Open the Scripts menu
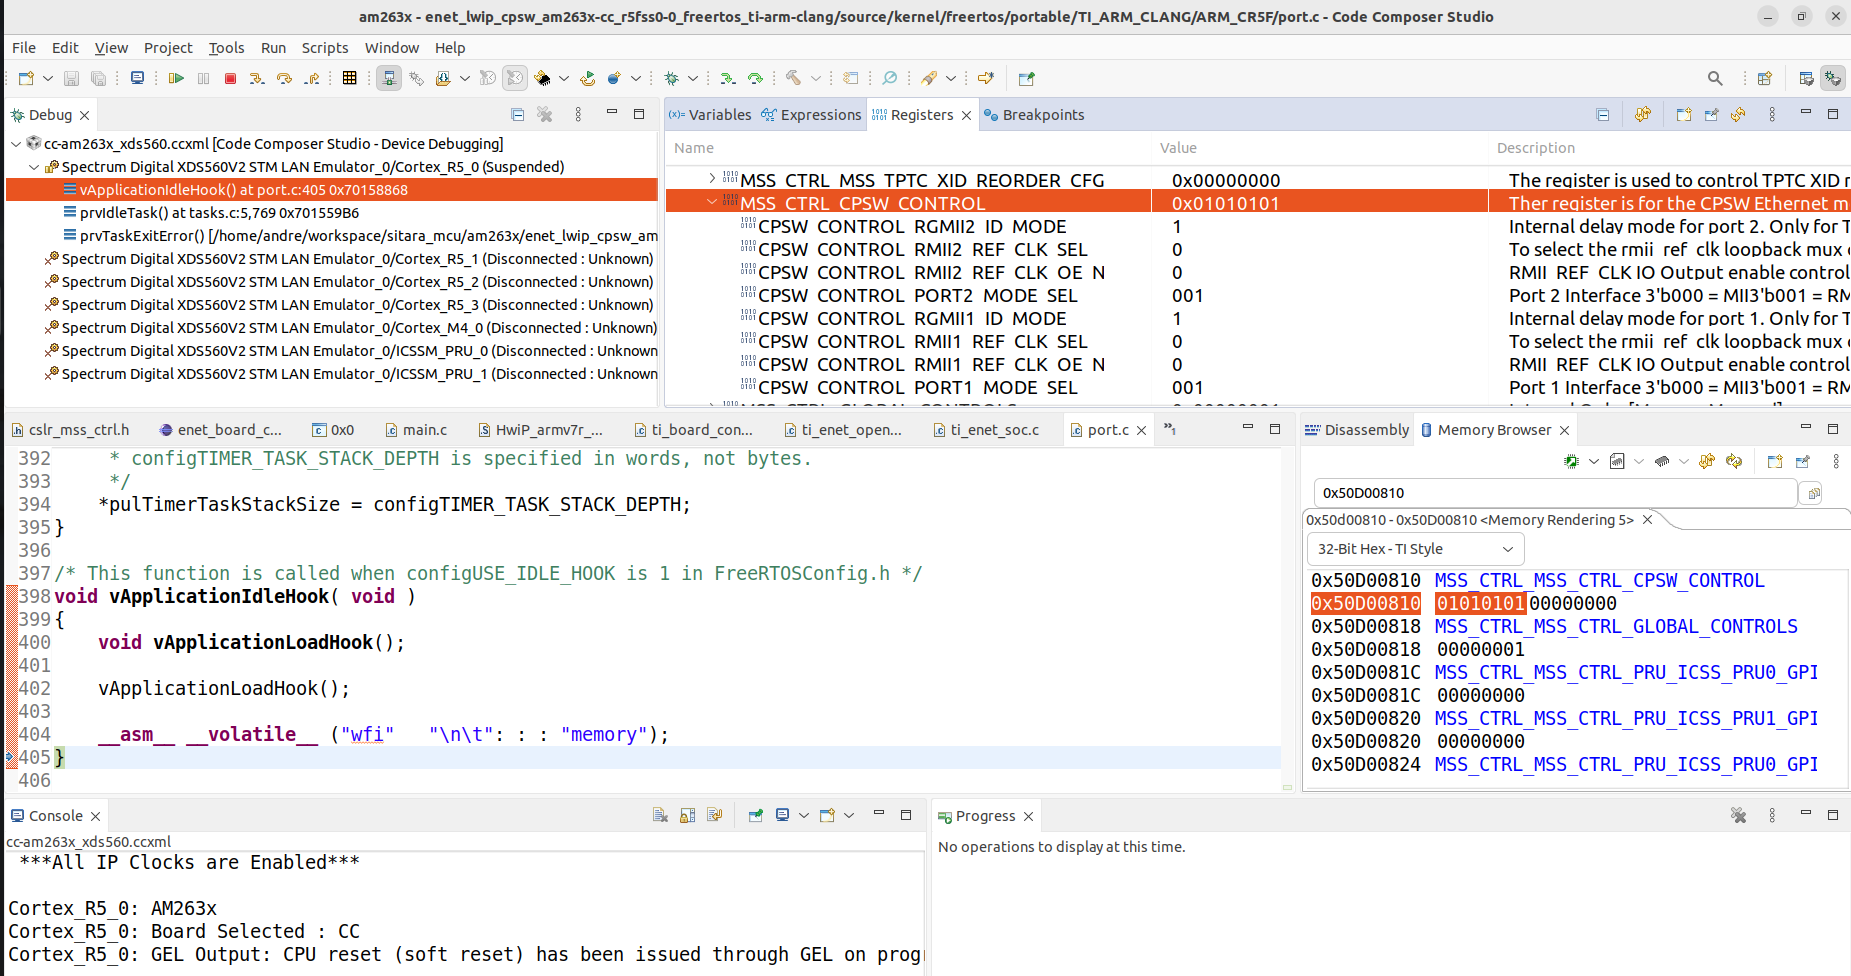Viewport: 1851px width, 976px height. pos(324,48)
